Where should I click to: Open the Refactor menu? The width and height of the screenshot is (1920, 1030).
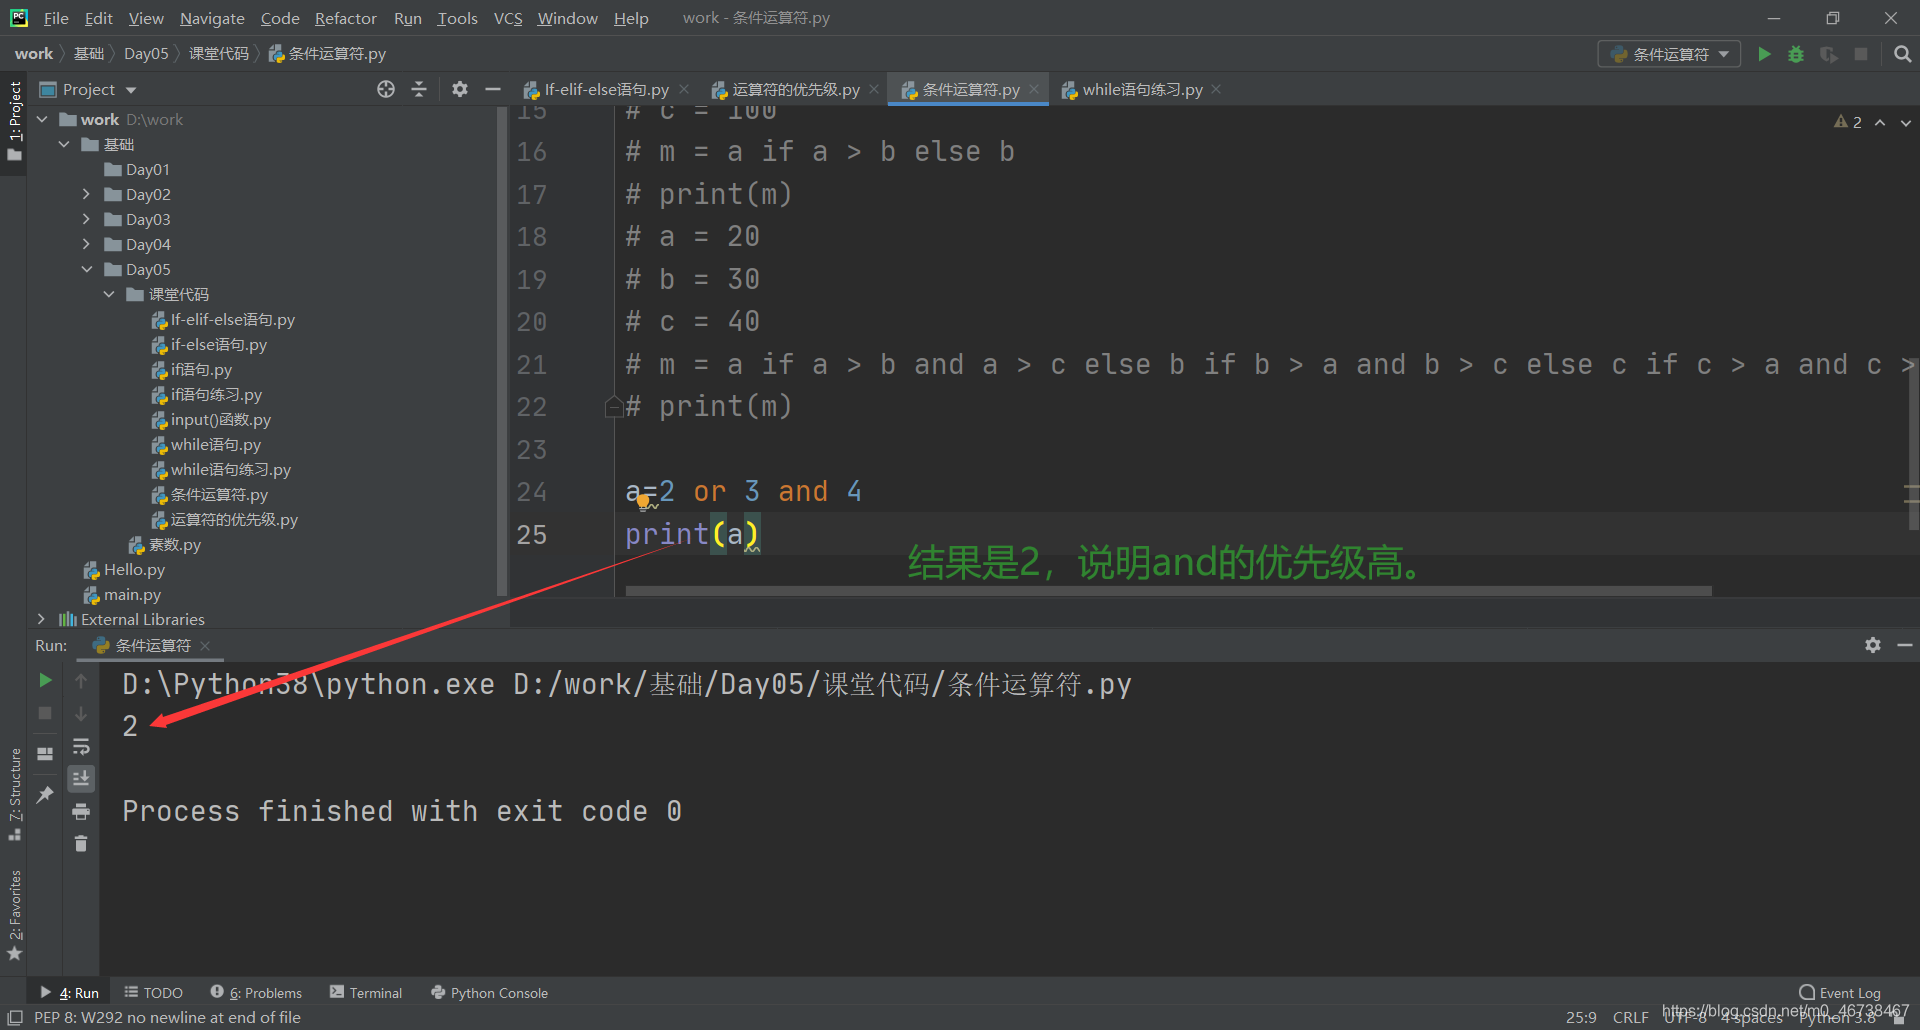pyautogui.click(x=345, y=18)
